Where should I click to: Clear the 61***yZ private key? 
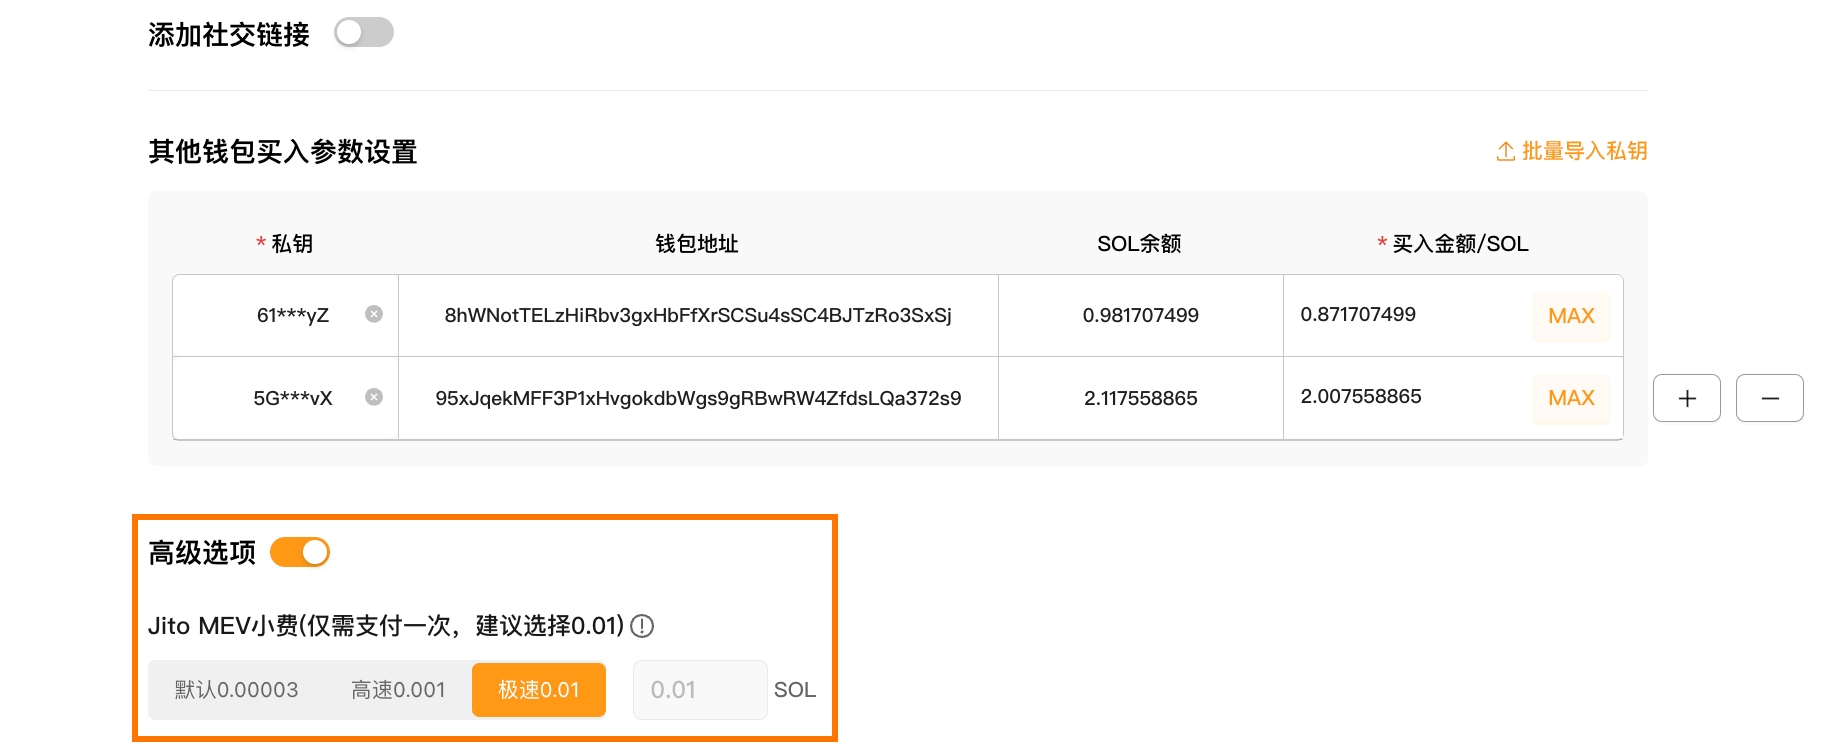tap(374, 314)
